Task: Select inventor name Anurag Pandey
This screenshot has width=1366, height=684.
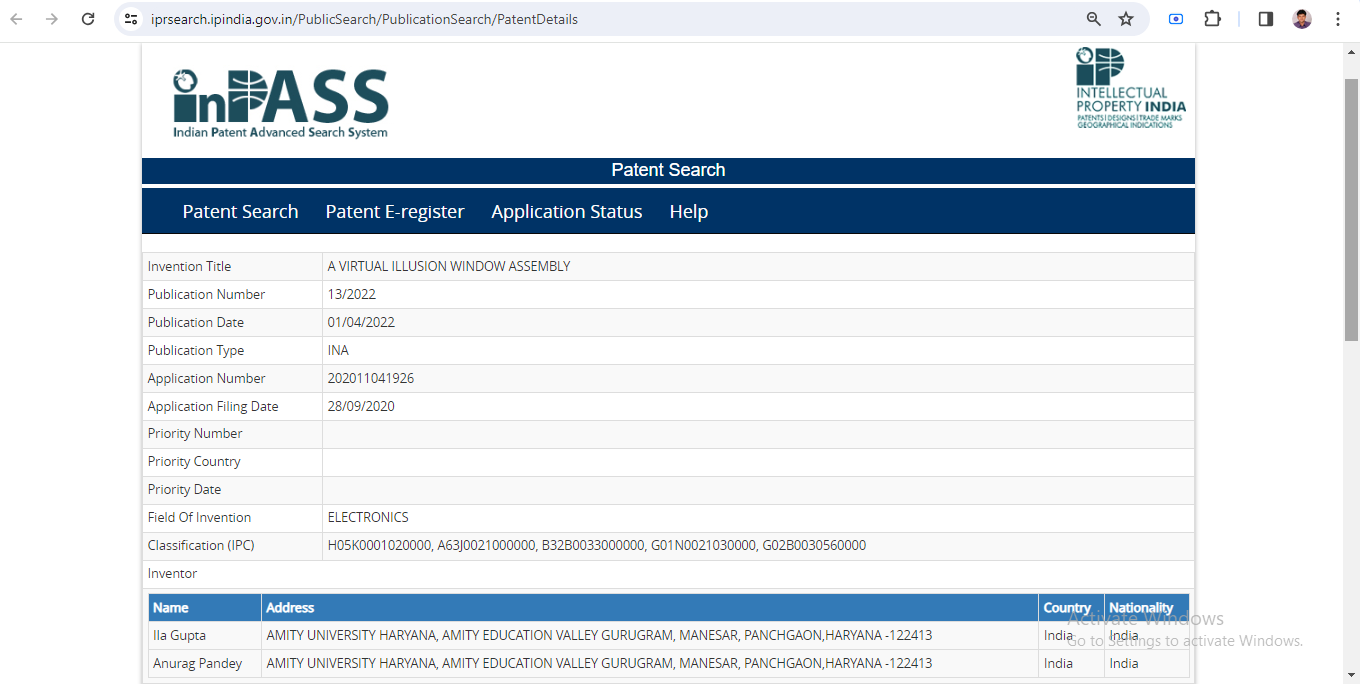Action: click(x=197, y=663)
